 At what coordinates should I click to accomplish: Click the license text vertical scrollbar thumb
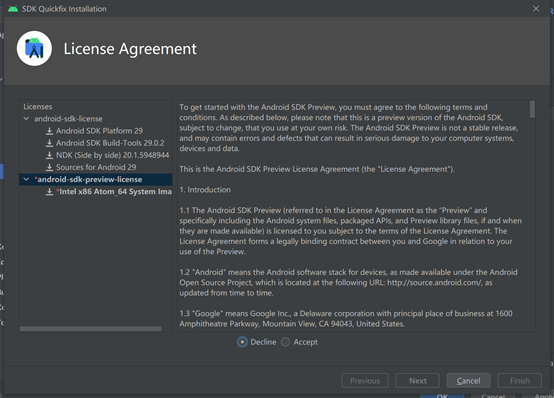click(532, 109)
